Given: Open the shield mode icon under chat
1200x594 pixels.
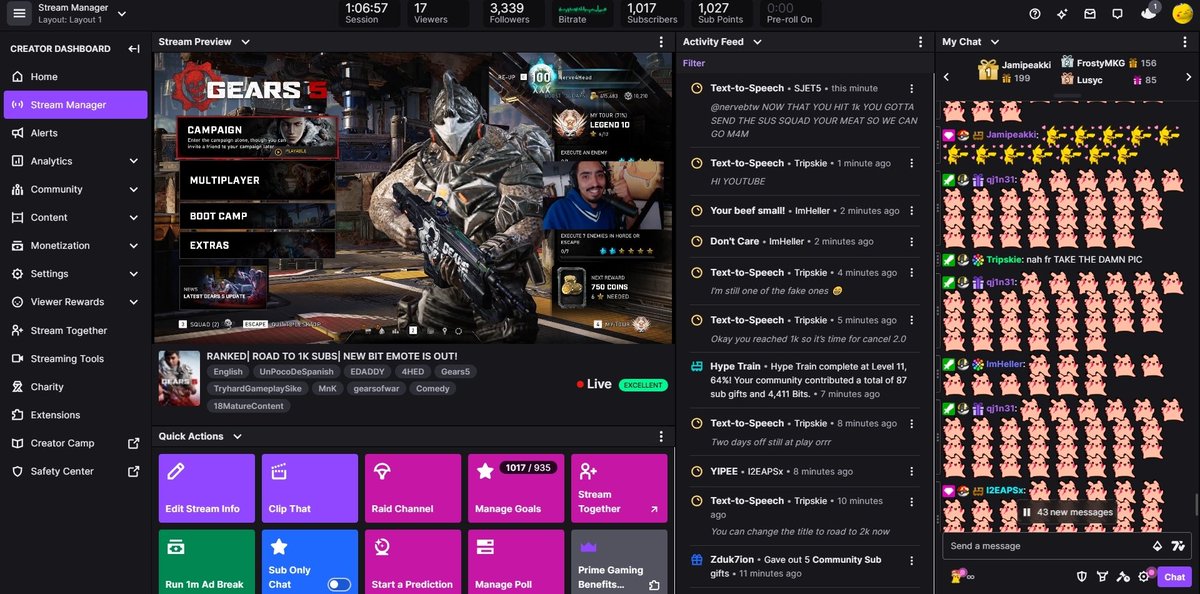Looking at the screenshot, I should tap(1081, 577).
